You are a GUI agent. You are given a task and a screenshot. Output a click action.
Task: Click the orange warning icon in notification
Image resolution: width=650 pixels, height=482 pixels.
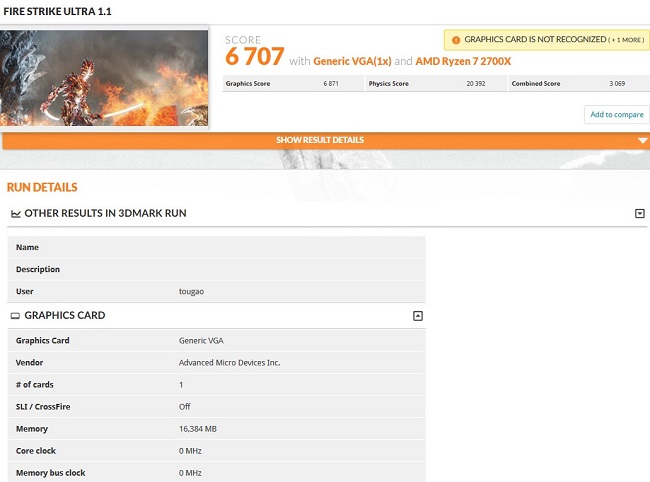click(x=456, y=40)
